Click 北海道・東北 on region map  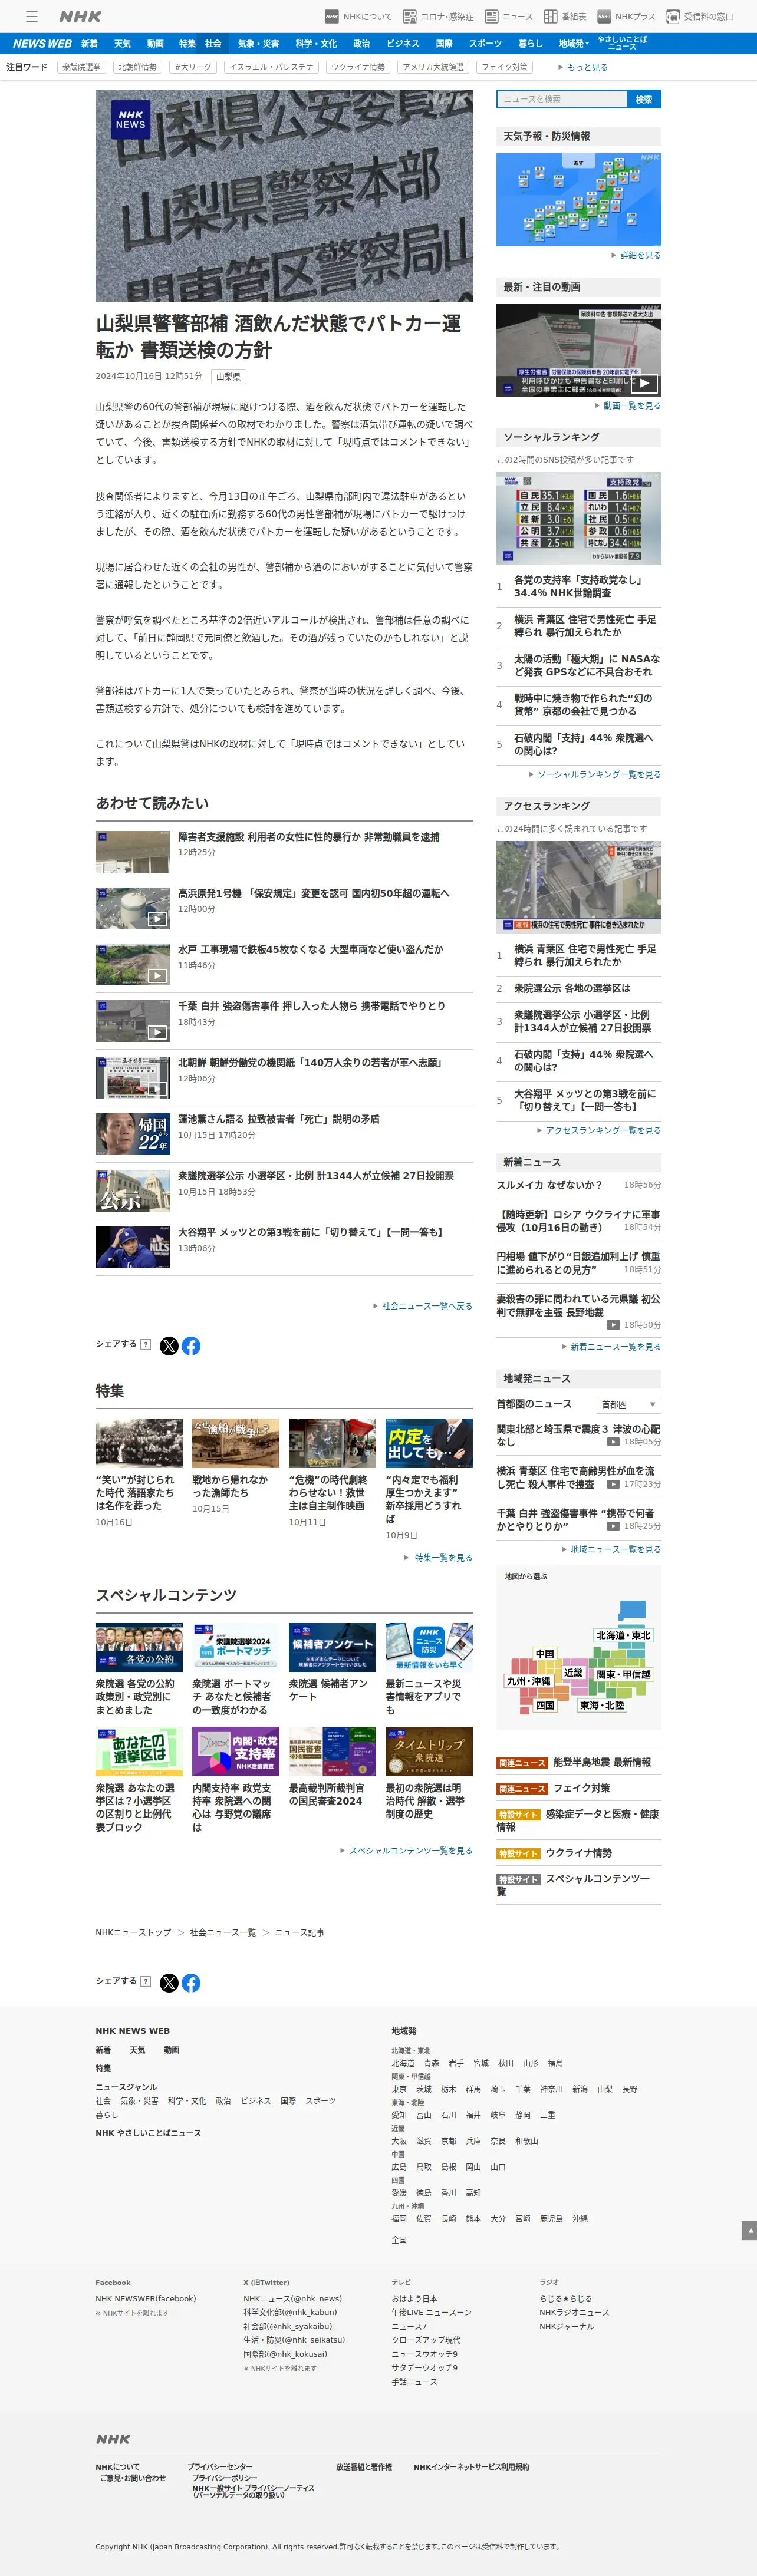click(623, 1636)
